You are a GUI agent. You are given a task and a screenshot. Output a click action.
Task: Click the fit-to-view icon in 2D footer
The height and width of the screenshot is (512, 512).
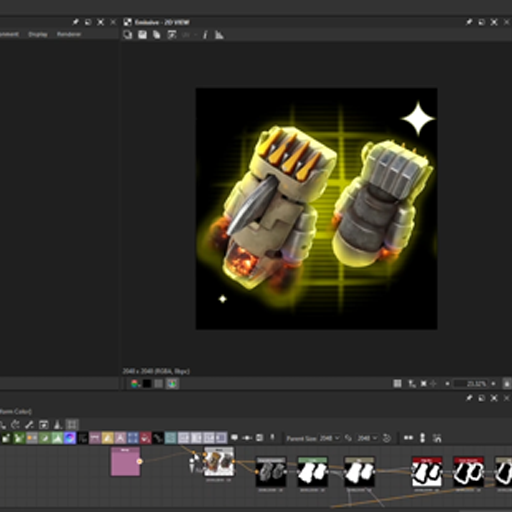(x=423, y=384)
